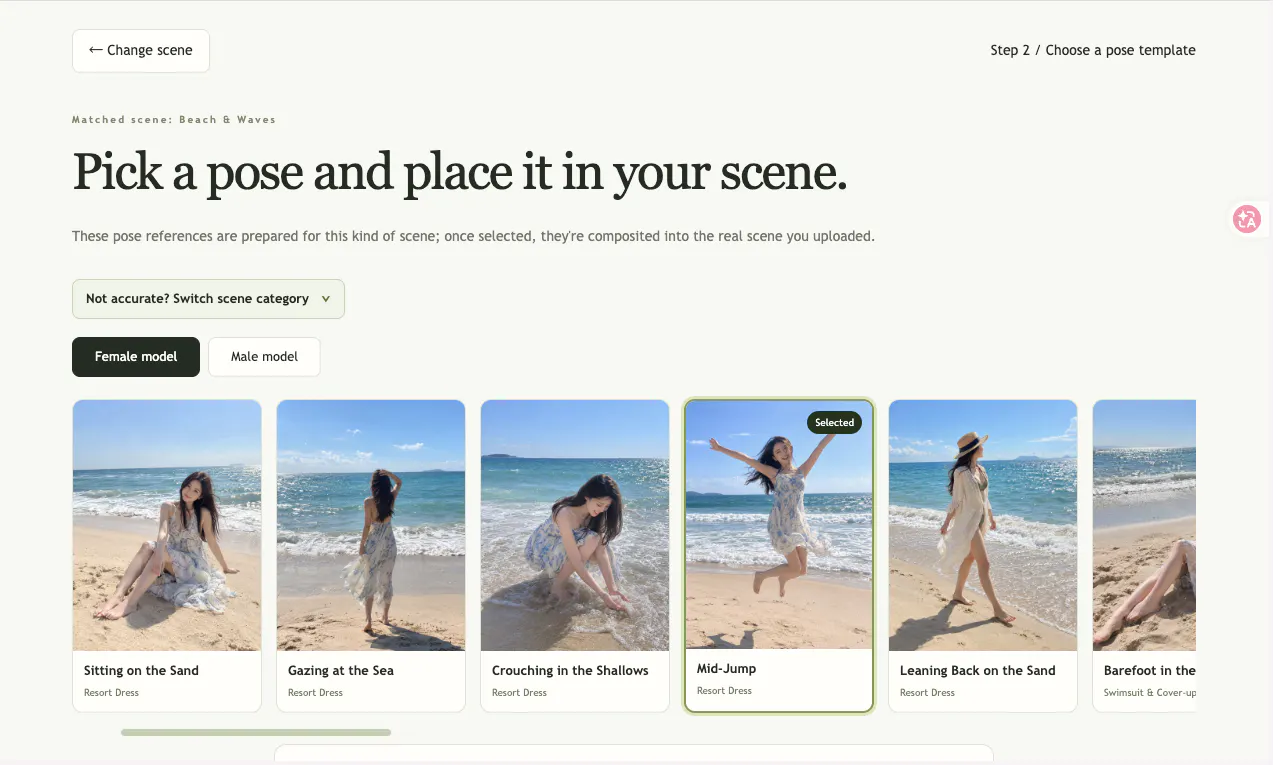The image size is (1273, 765).
Task: Click the 'Crouching in the Shallows' title text
Action: [570, 671]
